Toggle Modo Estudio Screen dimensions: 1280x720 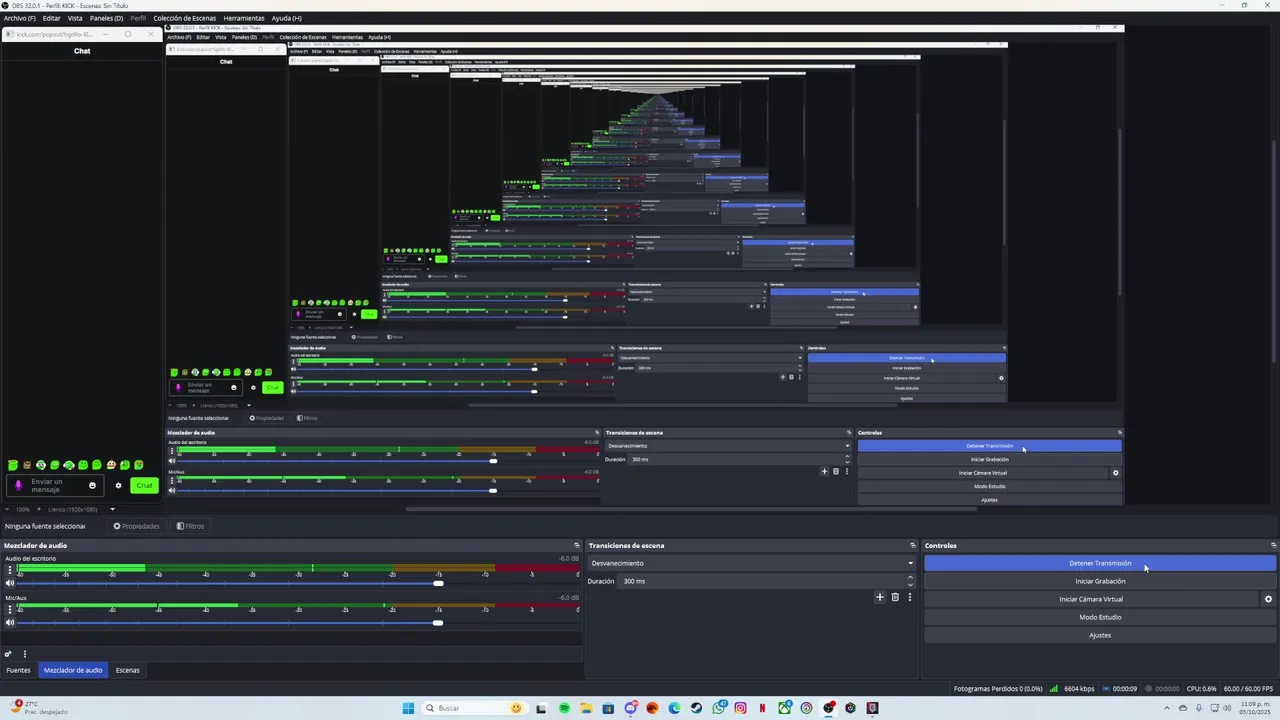[1100, 617]
